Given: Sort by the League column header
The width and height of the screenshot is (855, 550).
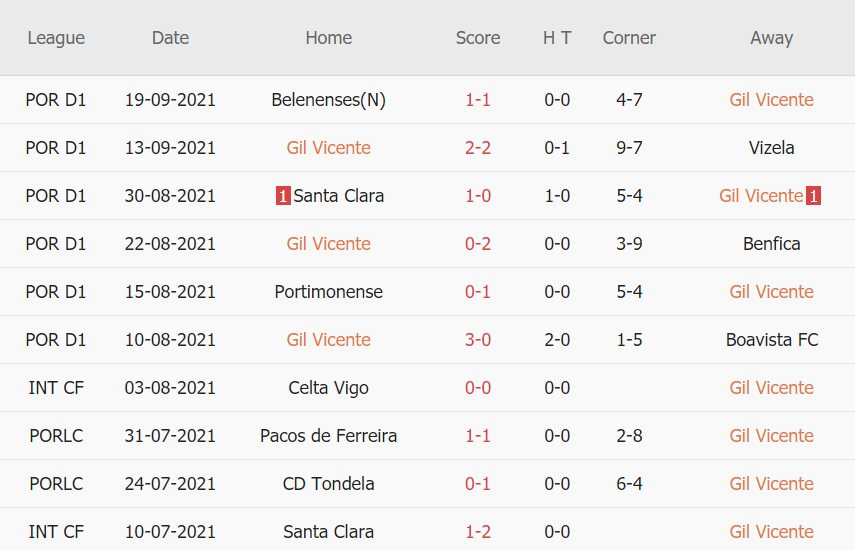Looking at the screenshot, I should click(x=56, y=38).
